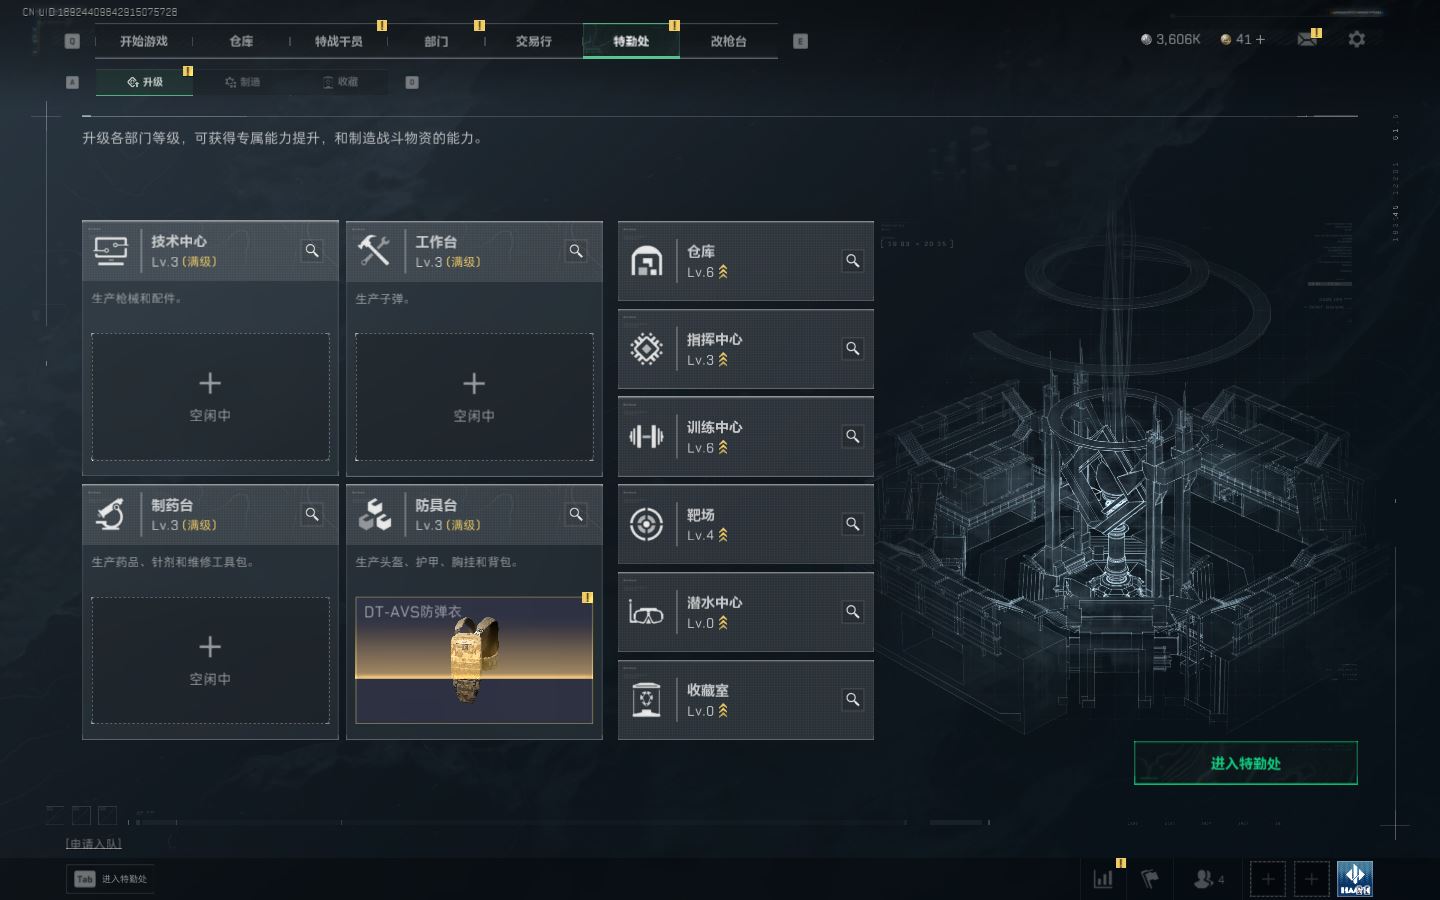Add production in idle 制药台 slot
The image size is (1440, 900).
pos(210,660)
